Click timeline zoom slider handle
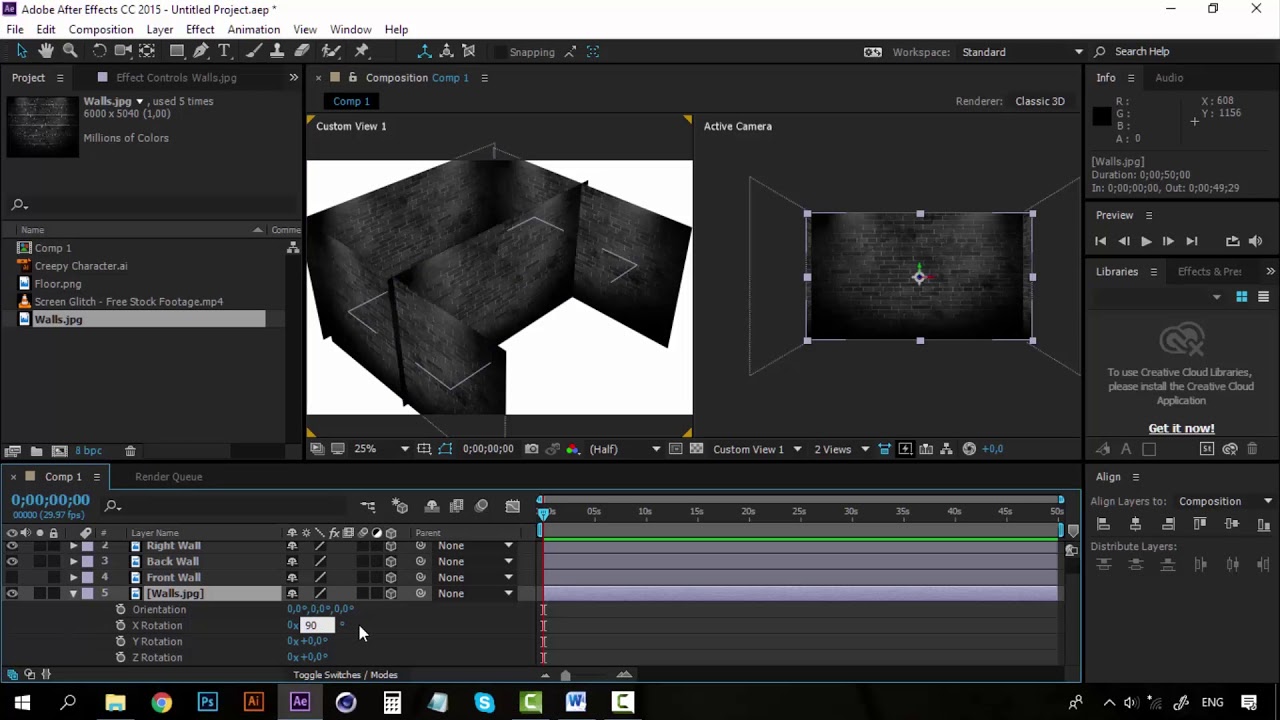Screen dimensions: 1280x720 [565, 675]
